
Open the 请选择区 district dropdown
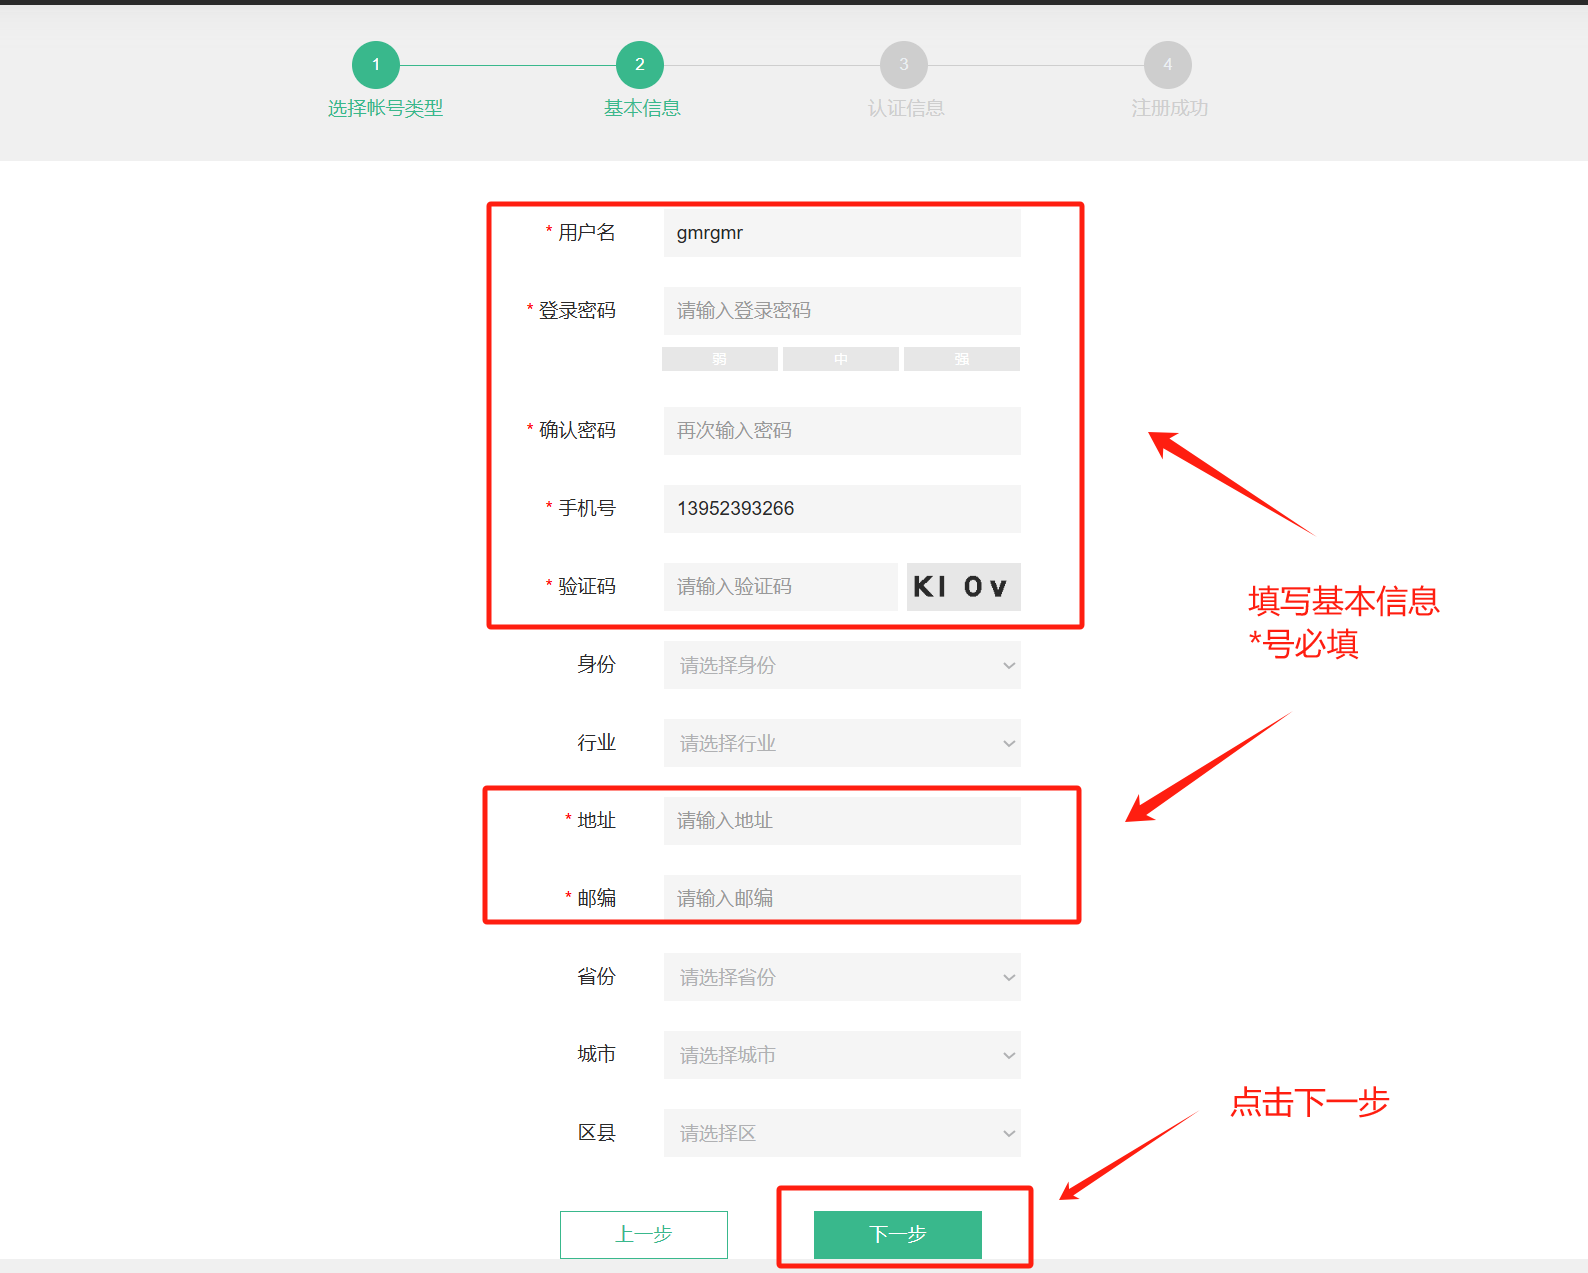click(x=841, y=1133)
